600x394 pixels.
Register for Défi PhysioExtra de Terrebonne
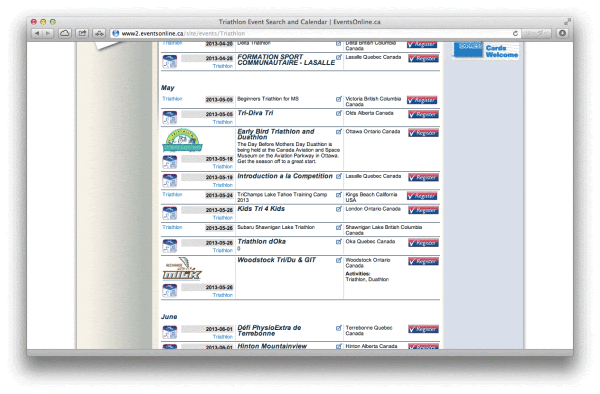[x=423, y=329]
